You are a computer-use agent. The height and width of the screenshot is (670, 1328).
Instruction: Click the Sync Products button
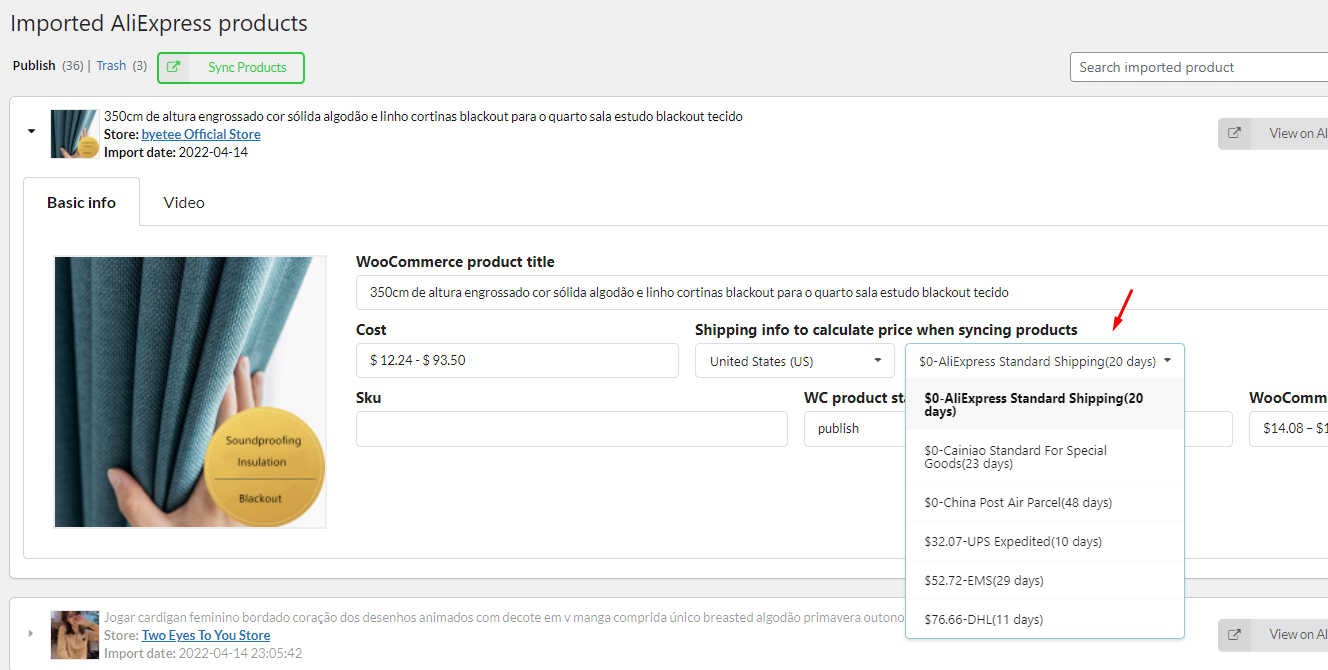pyautogui.click(x=231, y=67)
